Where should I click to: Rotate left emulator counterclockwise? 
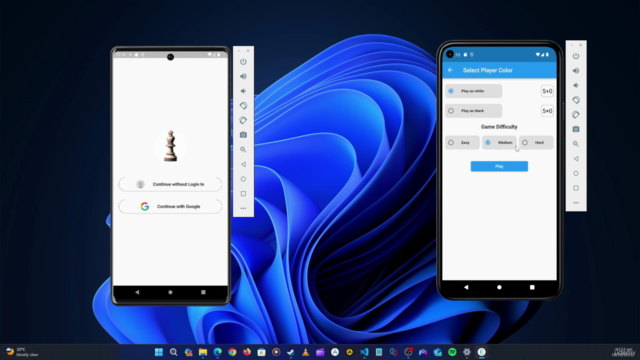point(243,106)
